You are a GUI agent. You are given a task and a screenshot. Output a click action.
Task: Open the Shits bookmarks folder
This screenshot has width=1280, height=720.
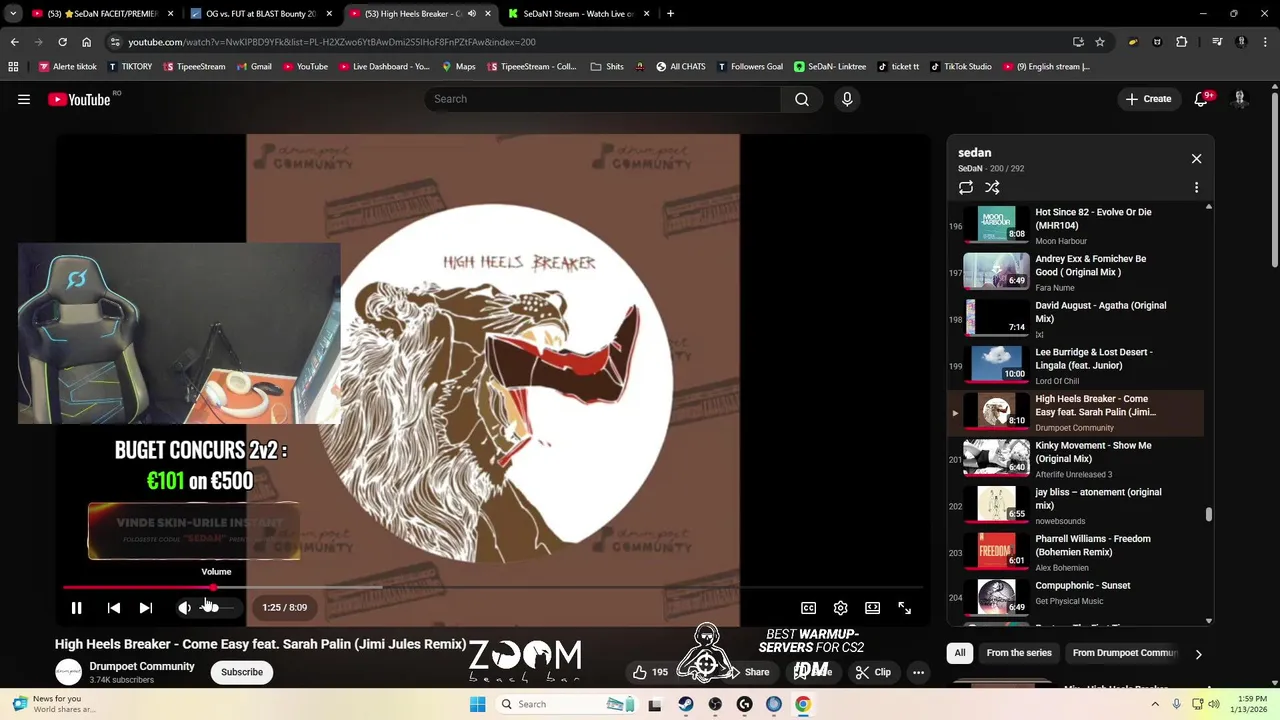[607, 67]
